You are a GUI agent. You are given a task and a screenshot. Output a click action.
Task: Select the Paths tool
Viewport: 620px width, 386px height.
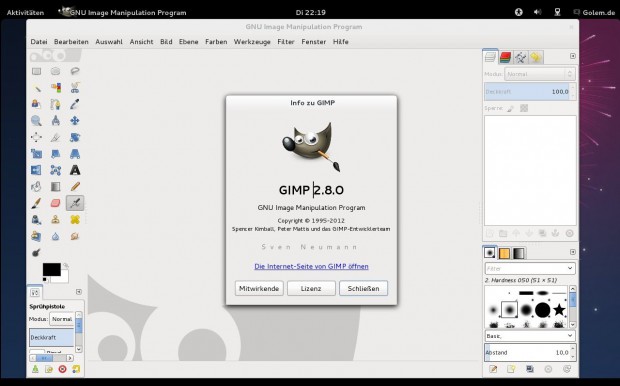tap(55, 104)
